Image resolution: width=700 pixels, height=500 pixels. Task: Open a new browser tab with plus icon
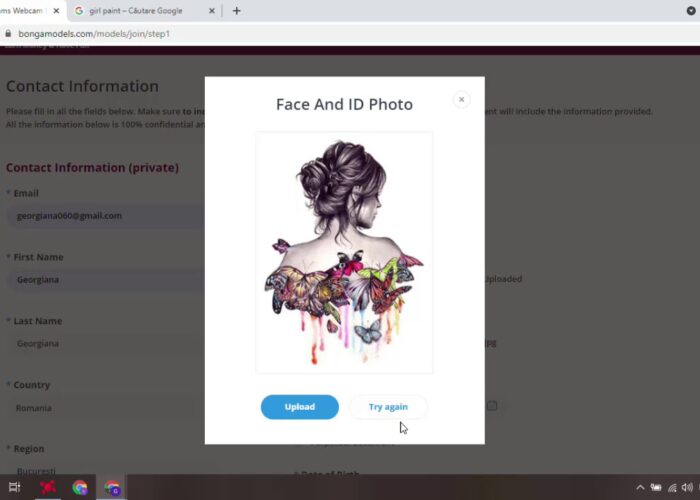click(237, 11)
